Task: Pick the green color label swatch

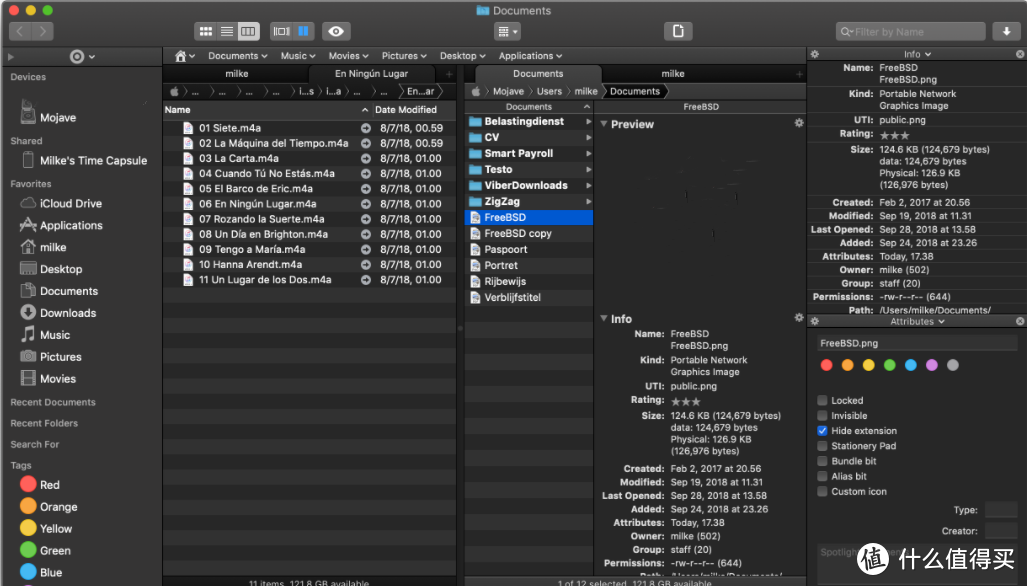Action: click(x=889, y=365)
